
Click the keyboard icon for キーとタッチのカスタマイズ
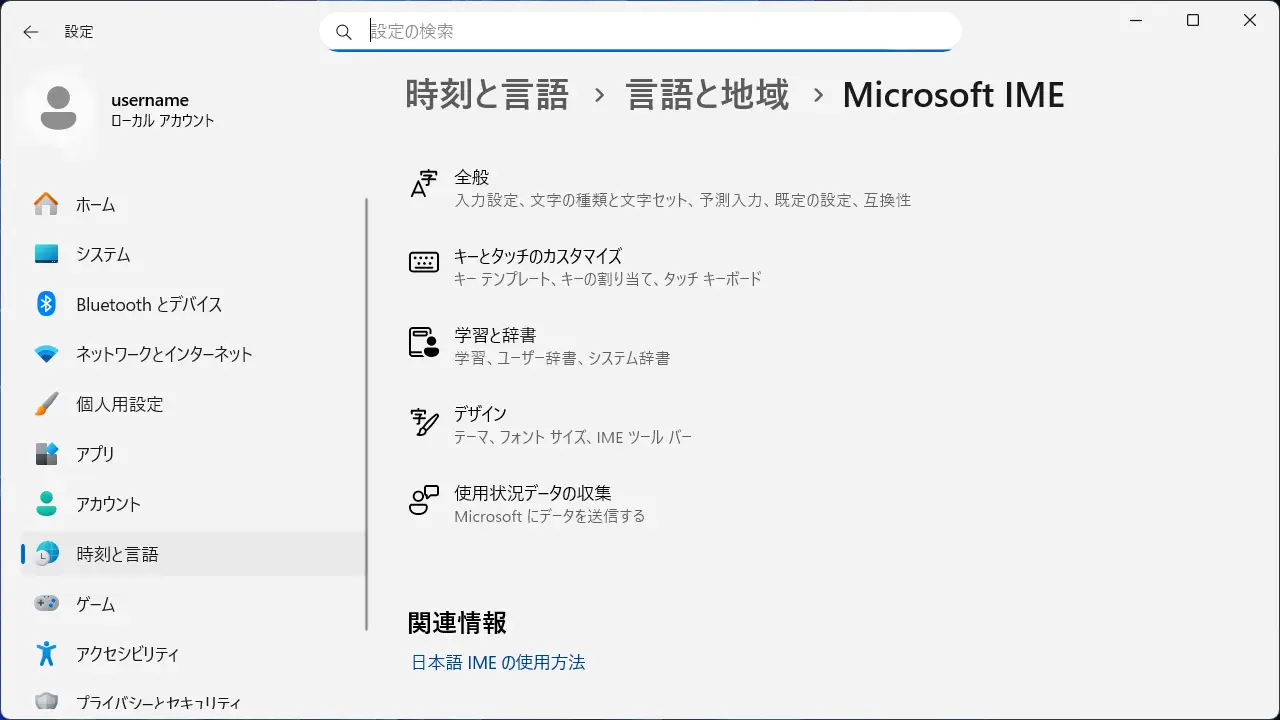424,263
